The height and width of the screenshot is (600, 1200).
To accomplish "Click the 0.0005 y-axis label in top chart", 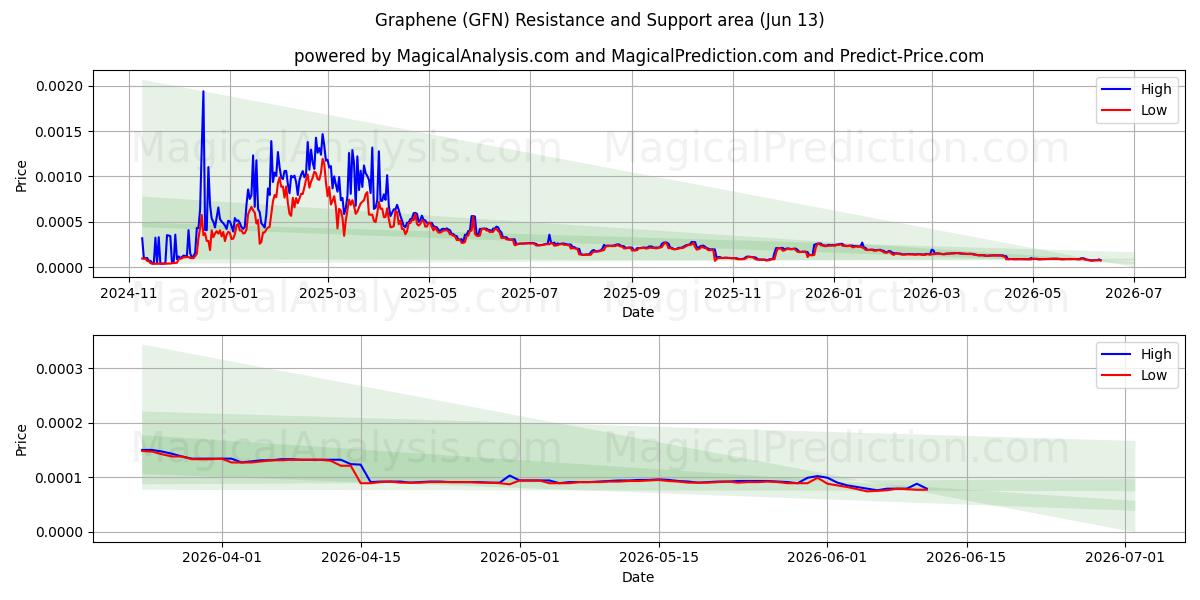I will tap(60, 222).
